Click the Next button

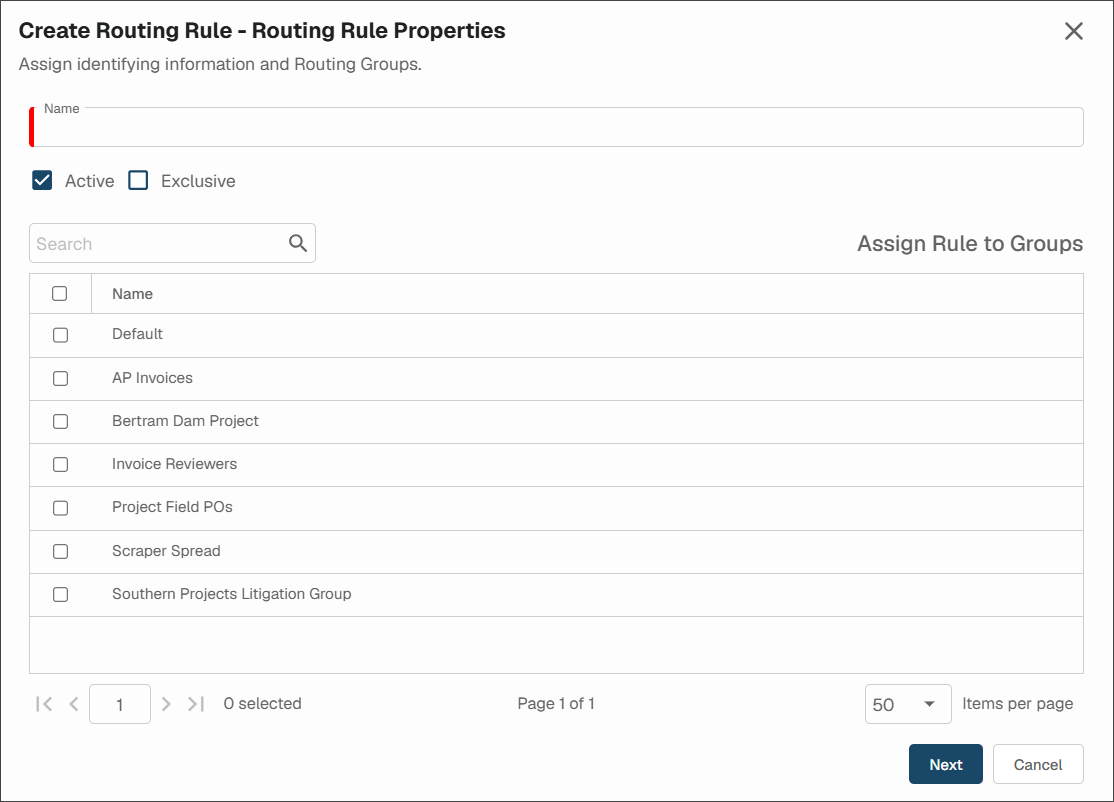click(x=946, y=764)
